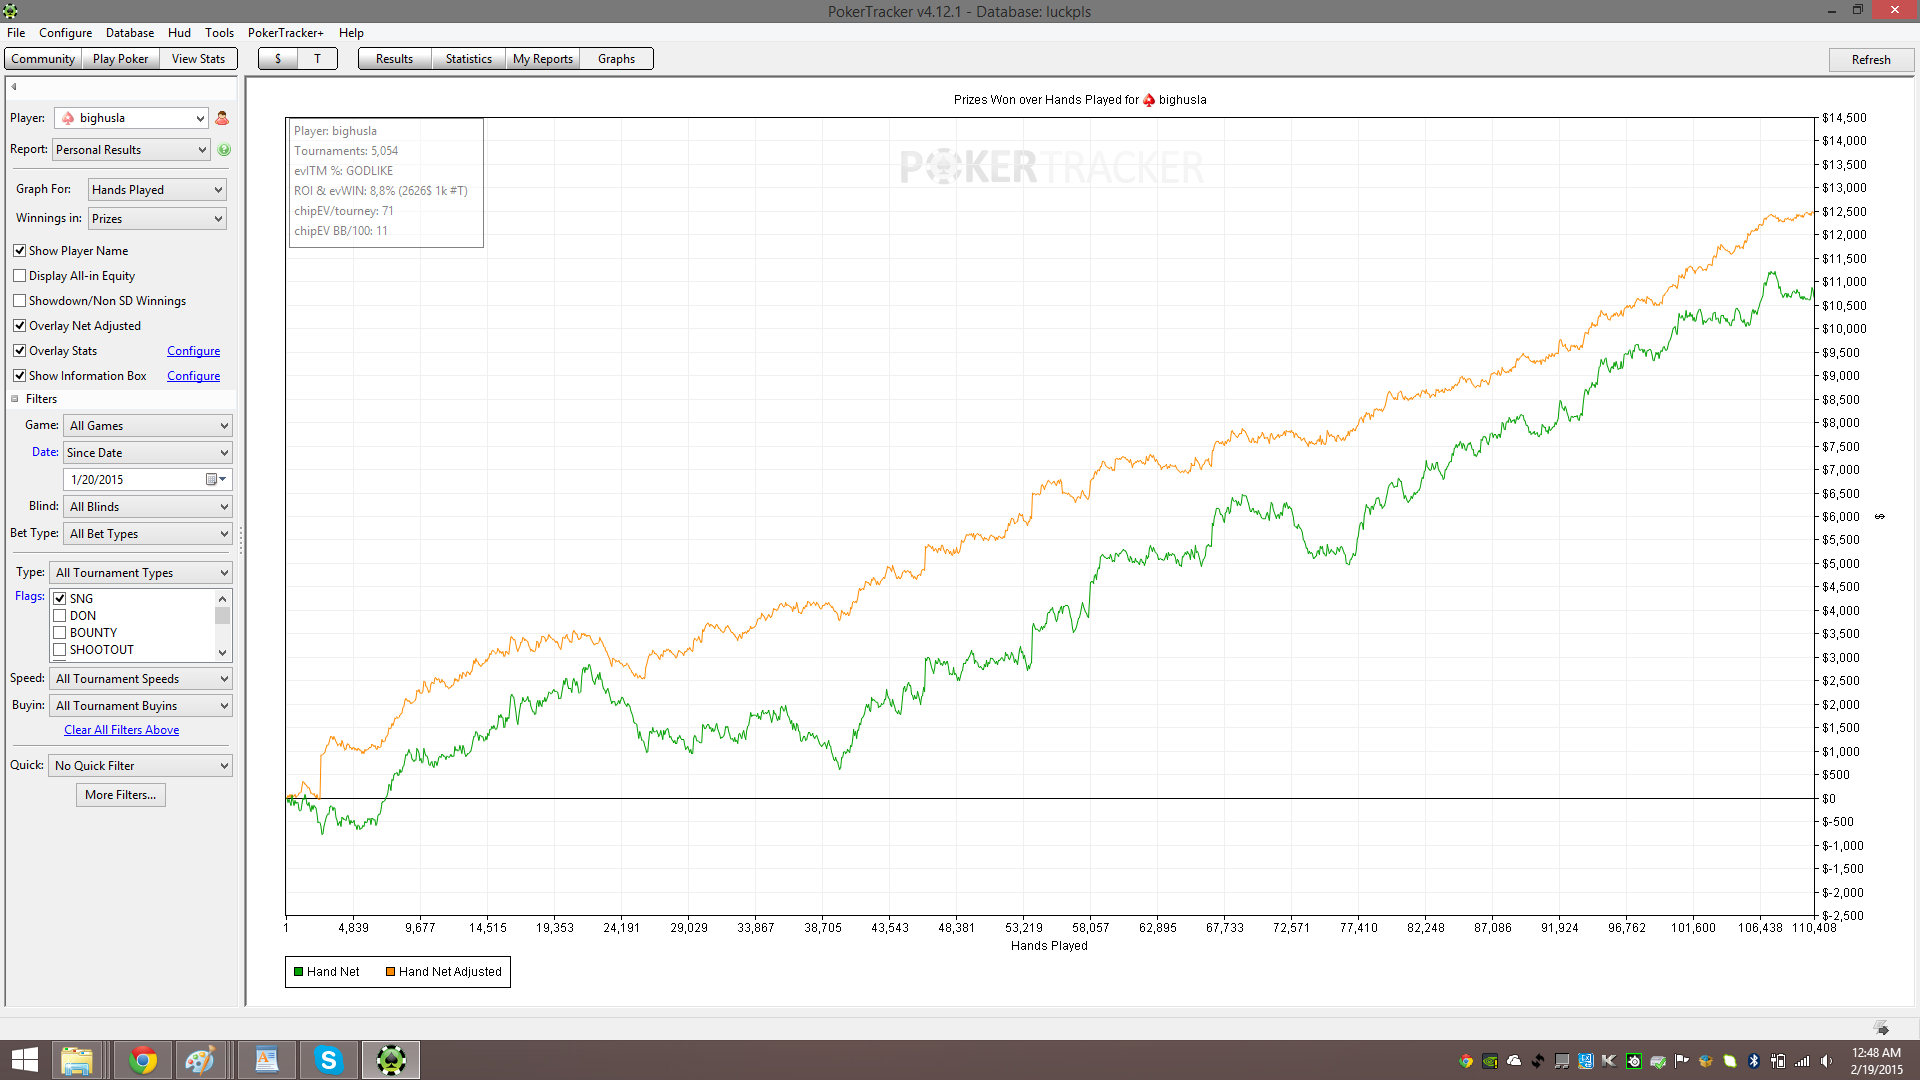The image size is (1920, 1080).
Task: Click the green Hand Net legend swatch
Action: pos(298,972)
